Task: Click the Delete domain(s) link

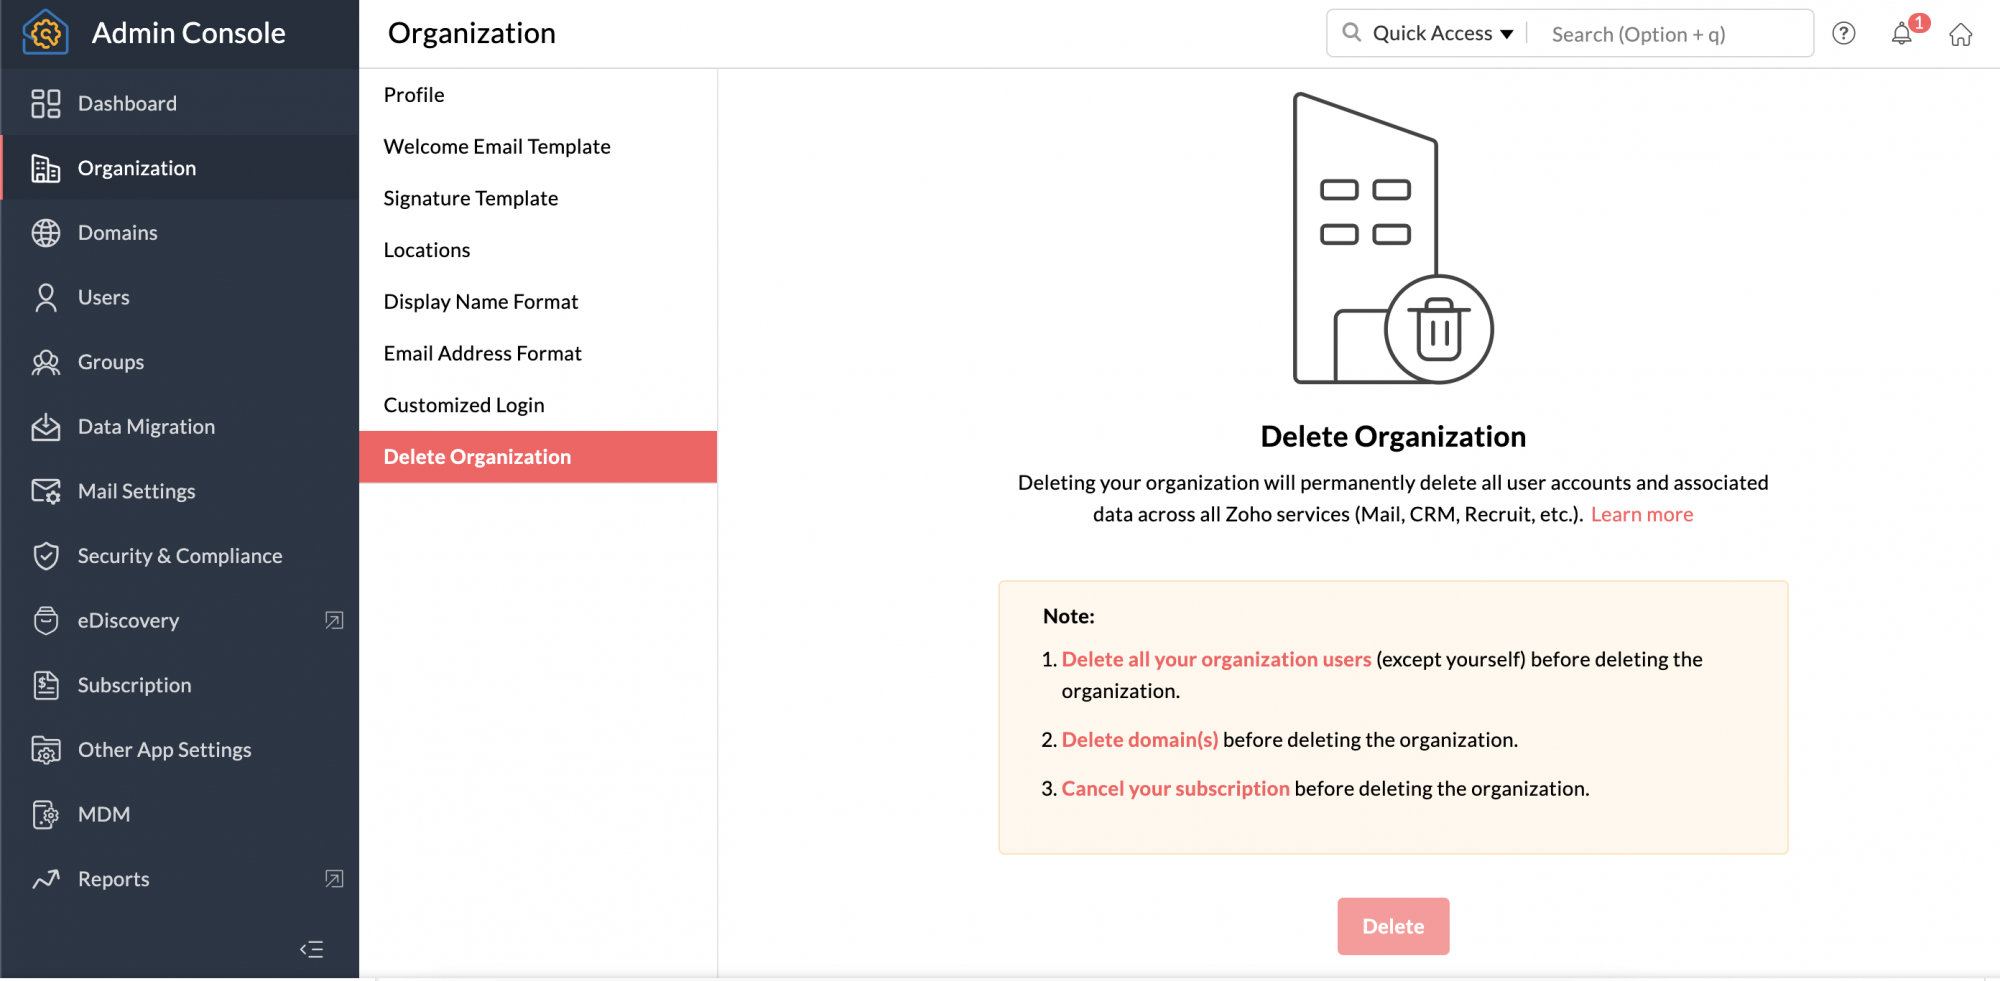Action: [x=1140, y=740]
